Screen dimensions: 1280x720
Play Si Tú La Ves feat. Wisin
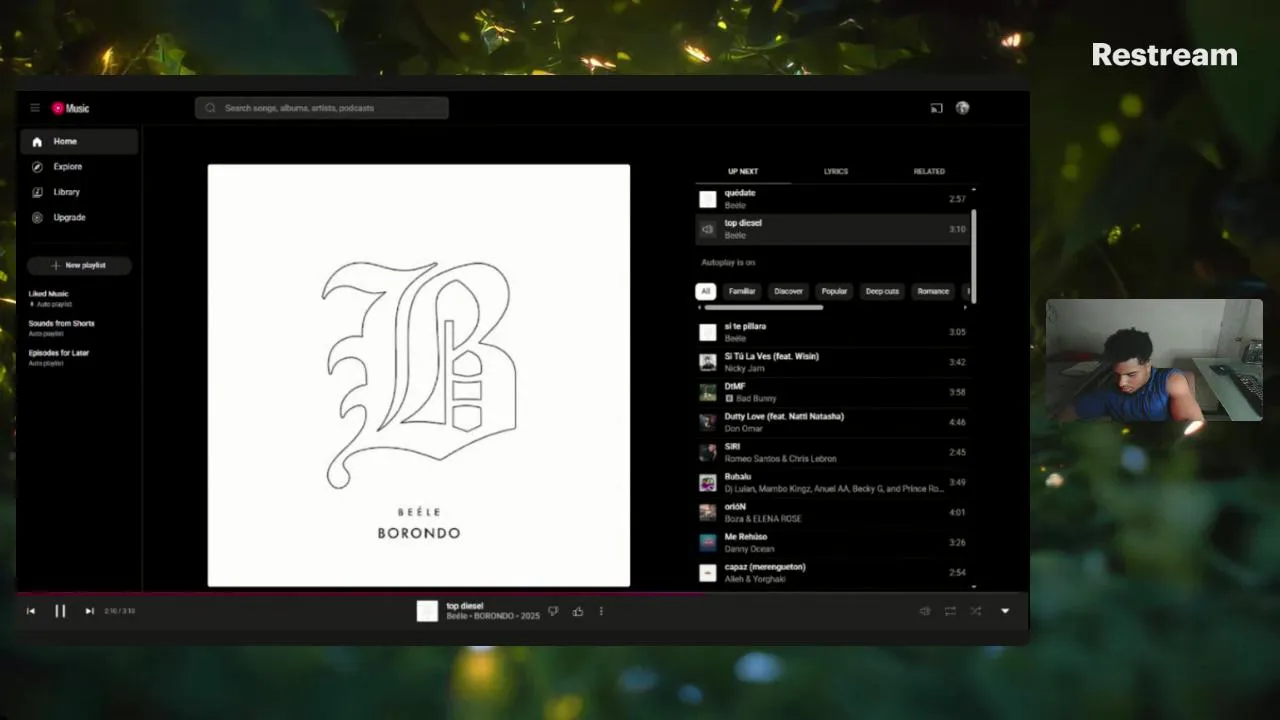(831, 362)
